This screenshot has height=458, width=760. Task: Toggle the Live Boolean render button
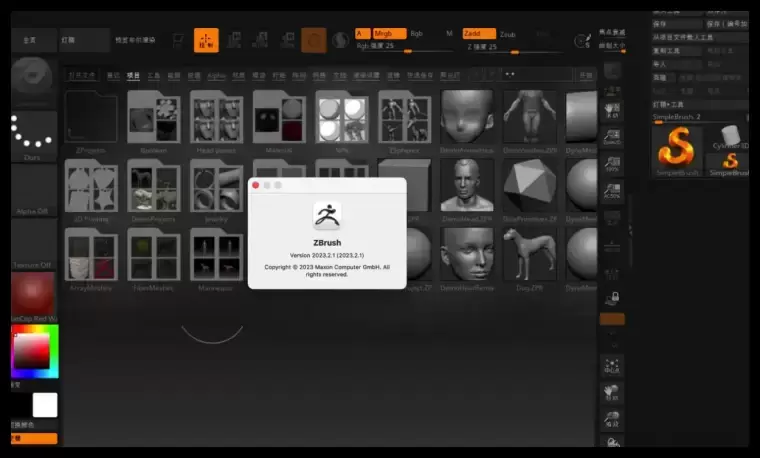coord(135,40)
